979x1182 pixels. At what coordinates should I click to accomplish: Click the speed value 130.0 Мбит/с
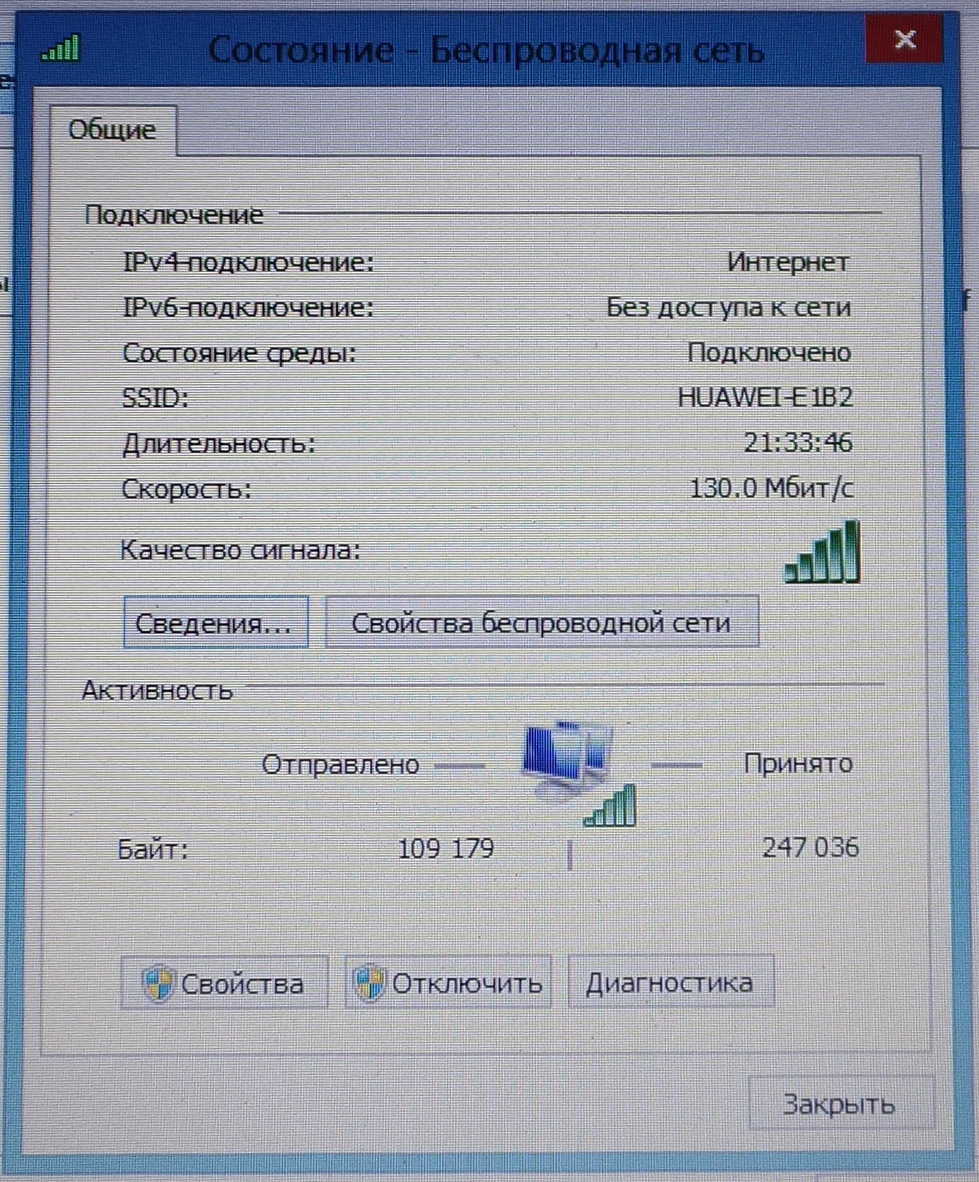tap(772, 488)
